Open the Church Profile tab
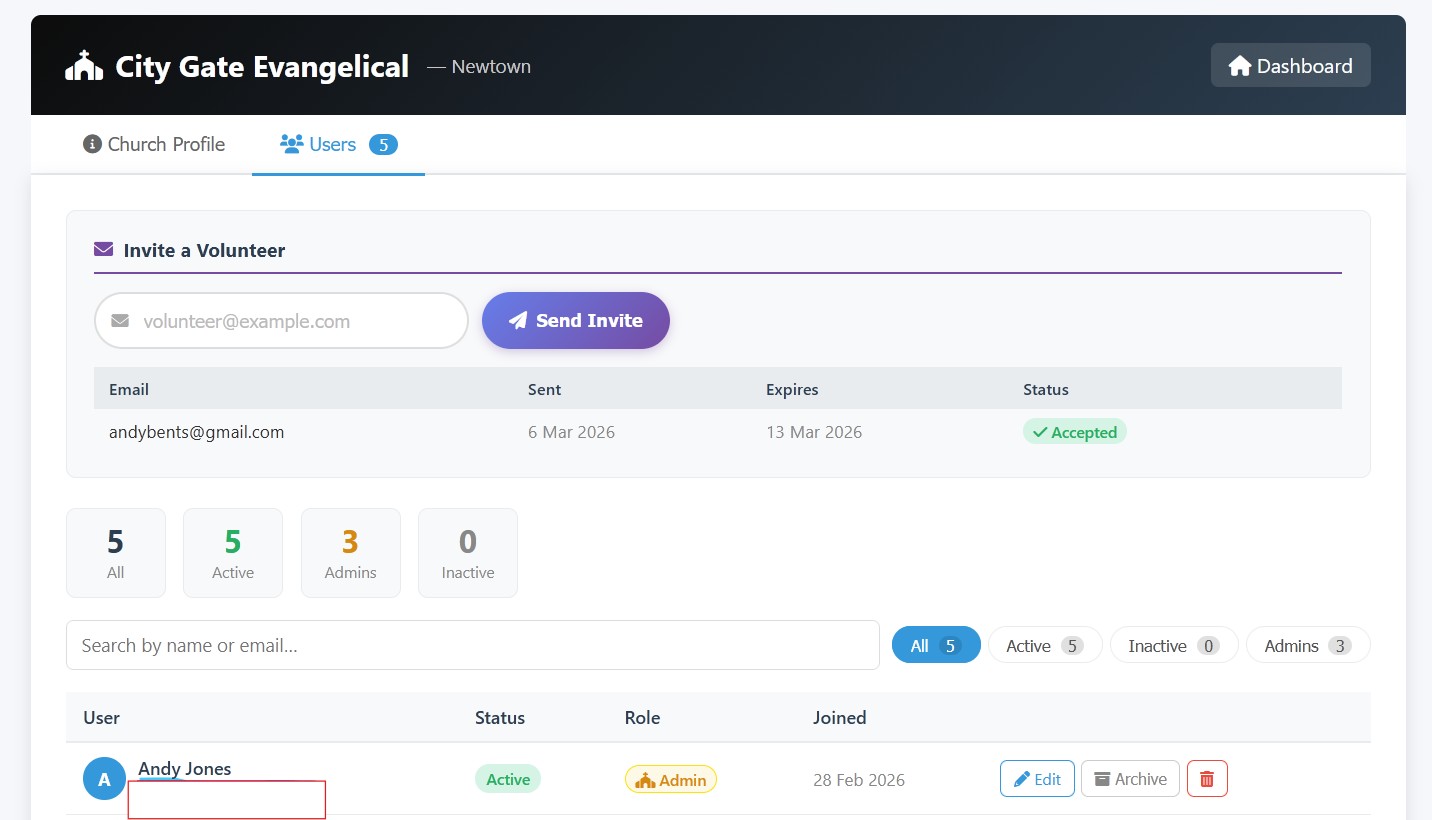The width and height of the screenshot is (1432, 820). pos(154,144)
